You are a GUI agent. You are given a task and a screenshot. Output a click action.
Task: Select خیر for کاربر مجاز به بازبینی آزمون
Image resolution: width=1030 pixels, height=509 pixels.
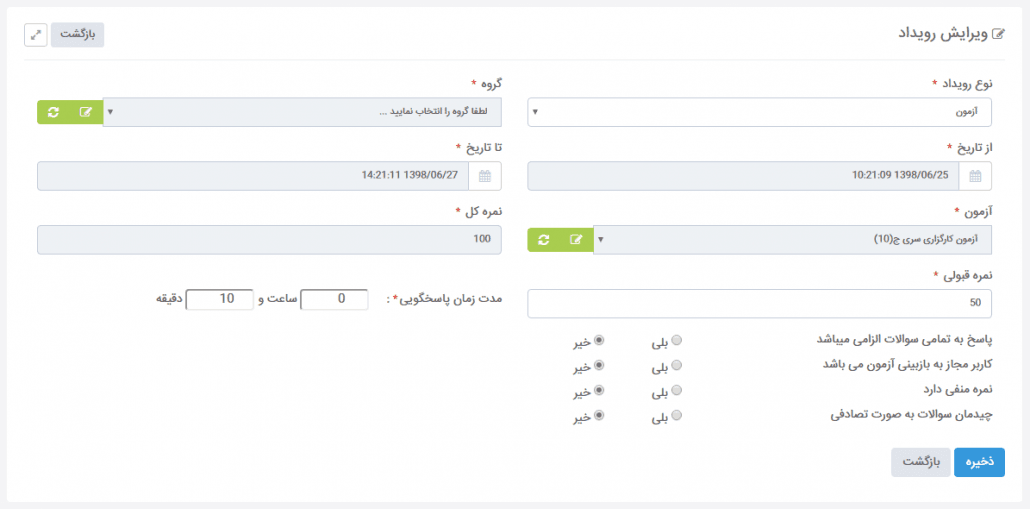598,365
